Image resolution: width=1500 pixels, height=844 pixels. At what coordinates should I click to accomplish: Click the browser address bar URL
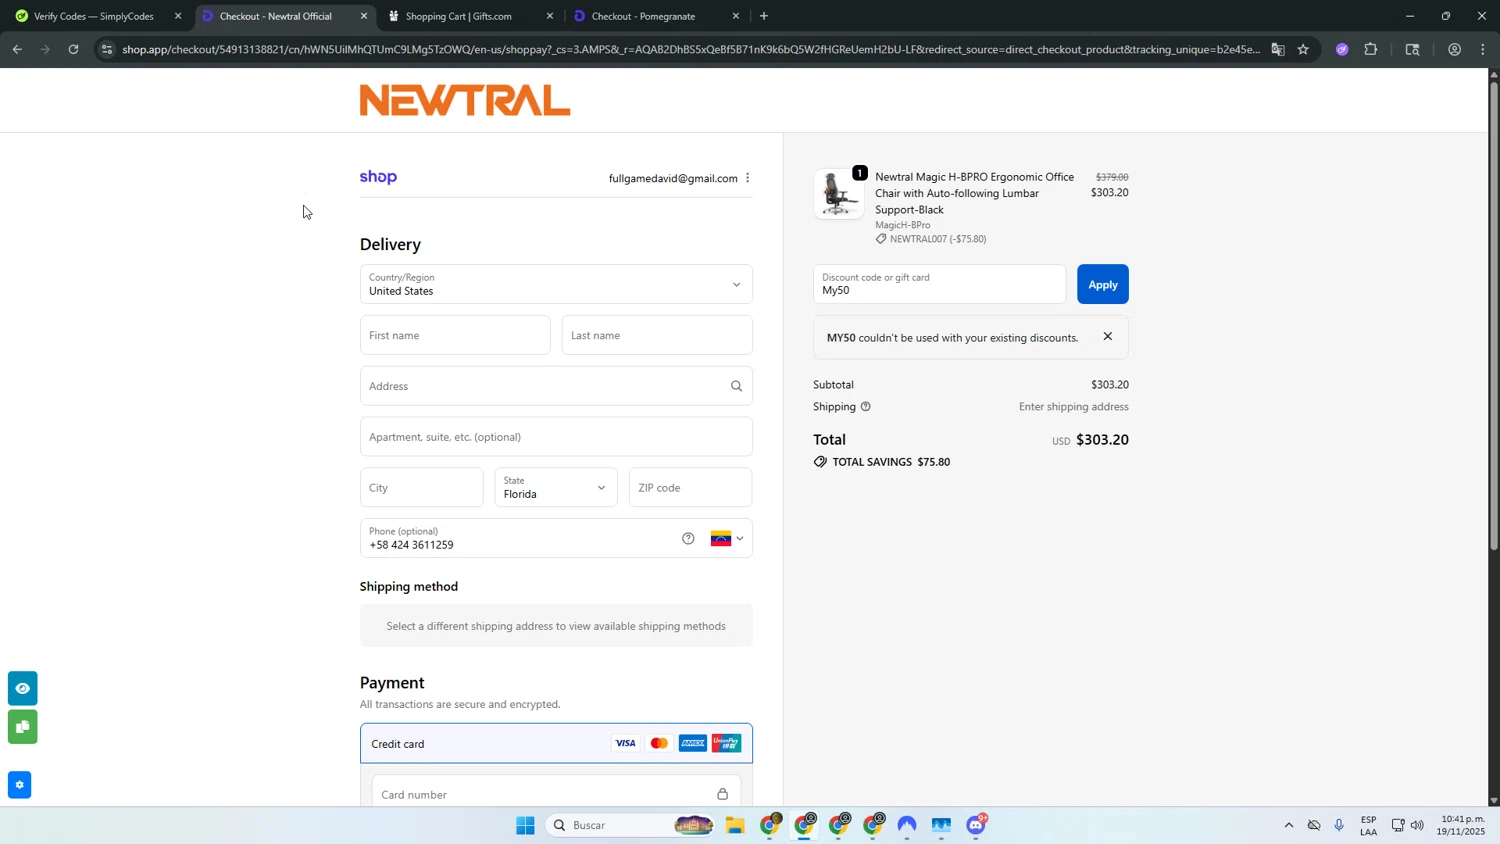[x=690, y=49]
